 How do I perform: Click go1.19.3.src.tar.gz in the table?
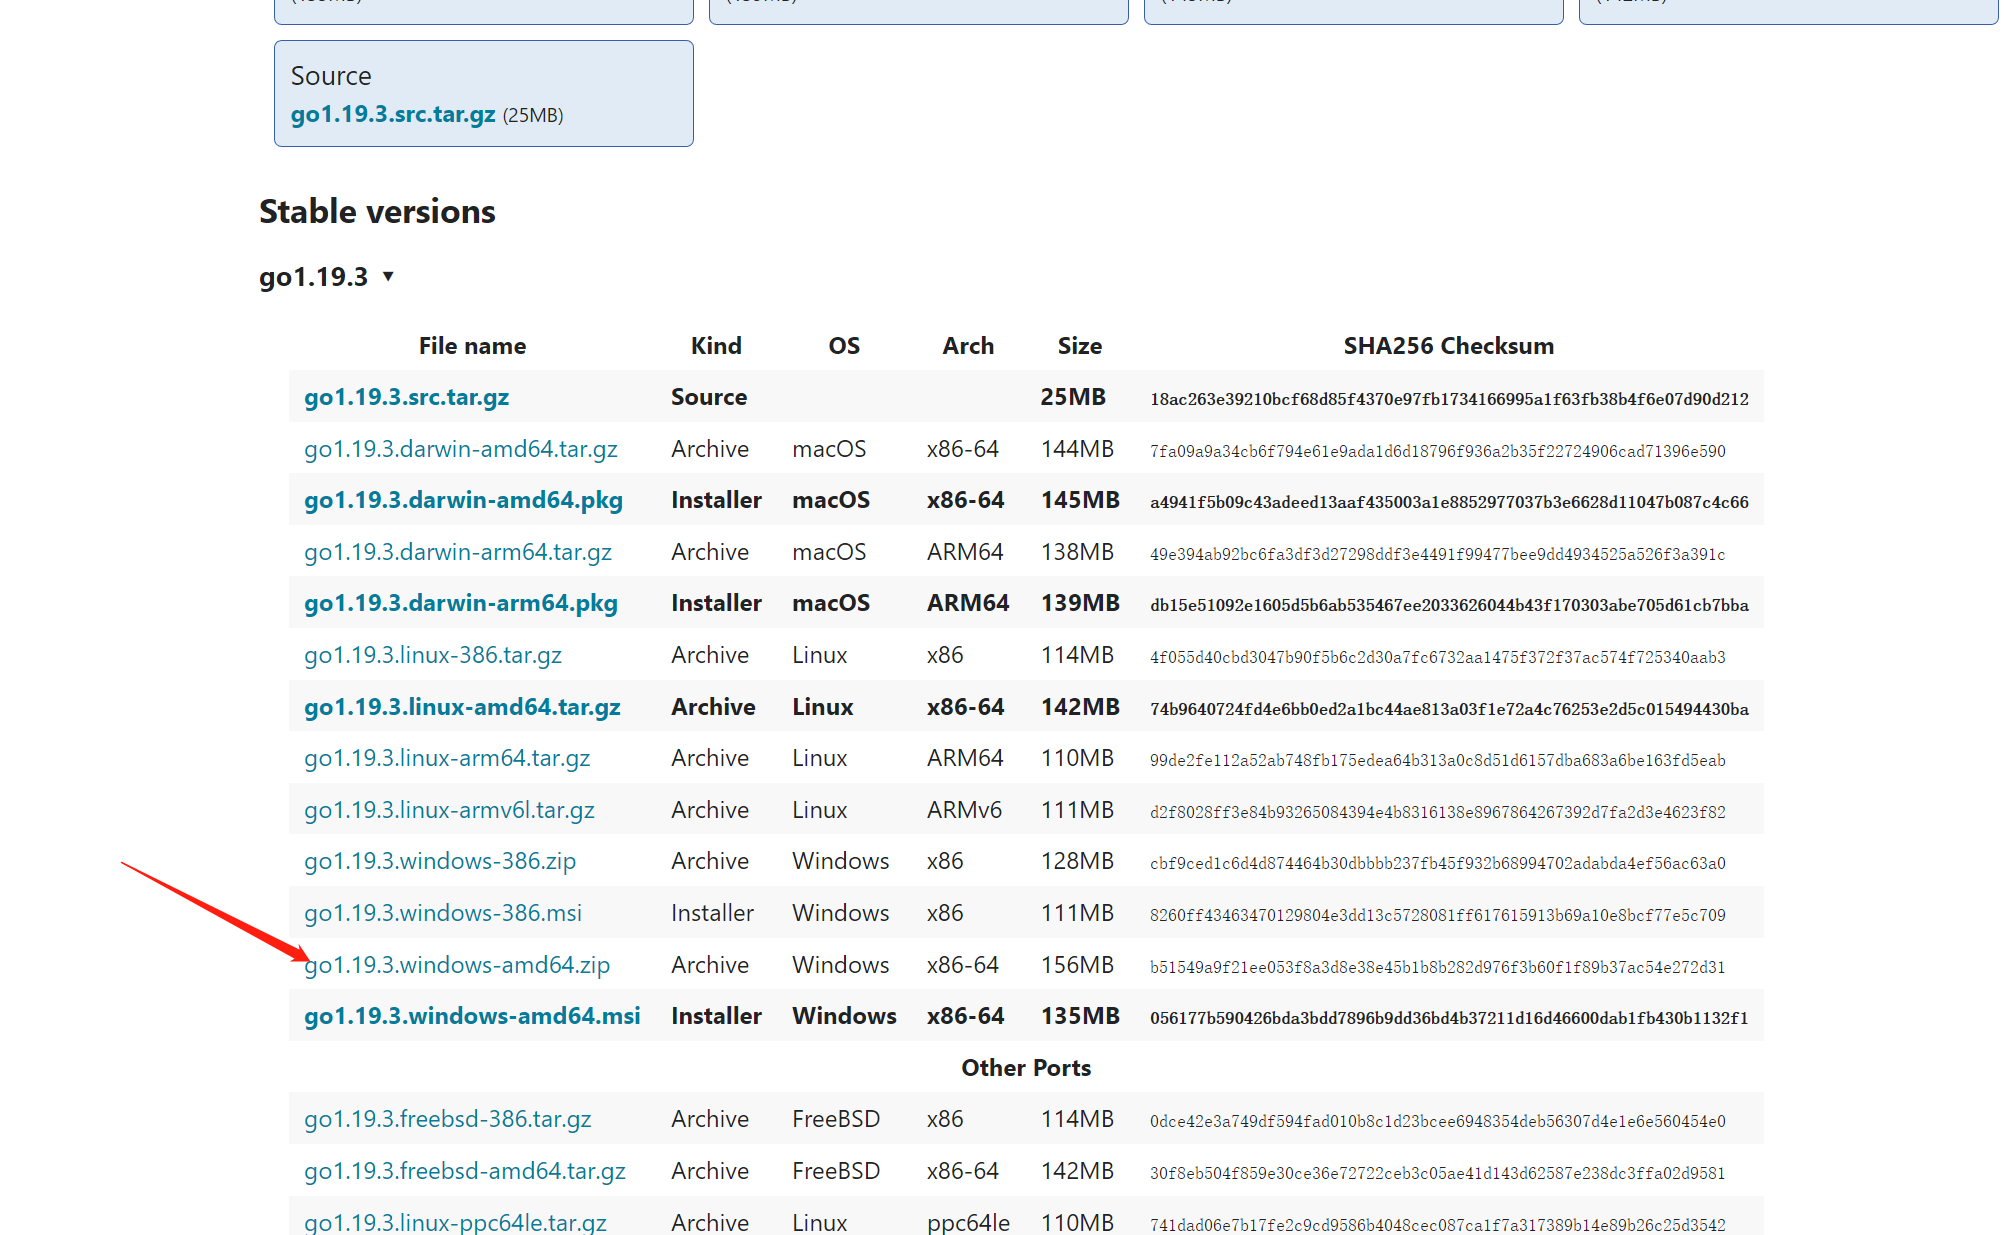[406, 397]
